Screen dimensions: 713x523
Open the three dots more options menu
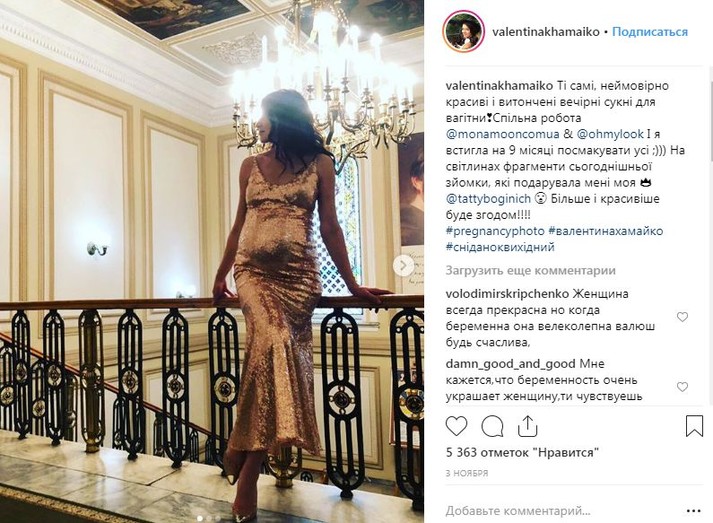coord(693,511)
